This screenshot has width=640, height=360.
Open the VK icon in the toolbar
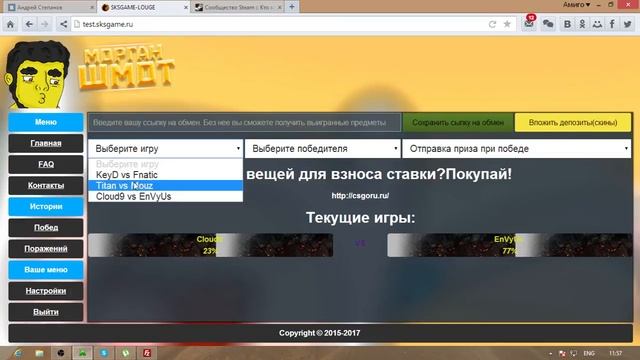click(x=567, y=24)
